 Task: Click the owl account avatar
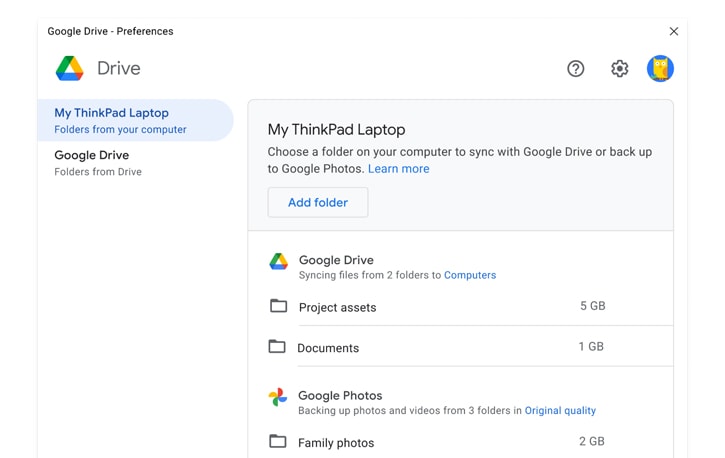(660, 68)
